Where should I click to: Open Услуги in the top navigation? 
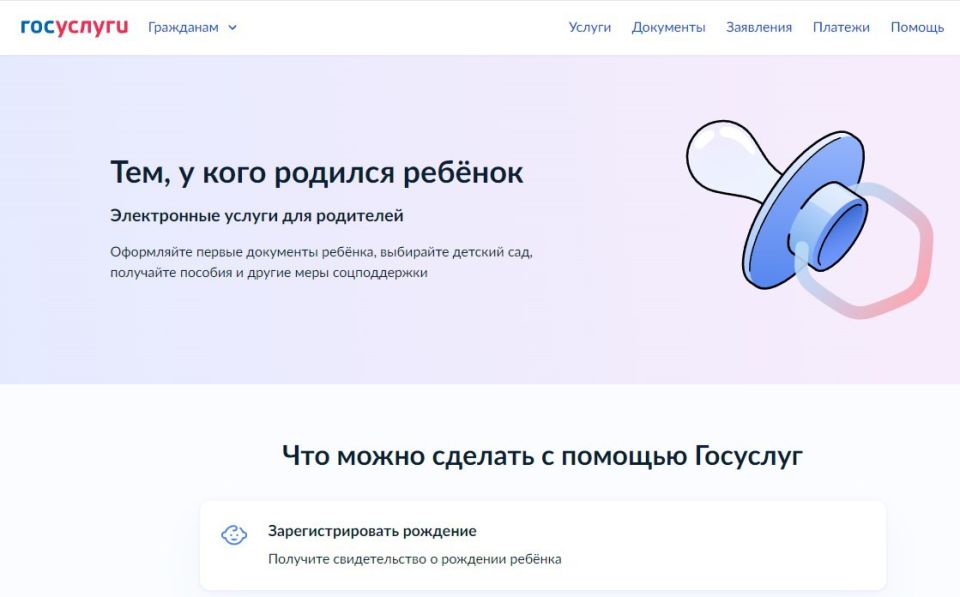[x=590, y=27]
